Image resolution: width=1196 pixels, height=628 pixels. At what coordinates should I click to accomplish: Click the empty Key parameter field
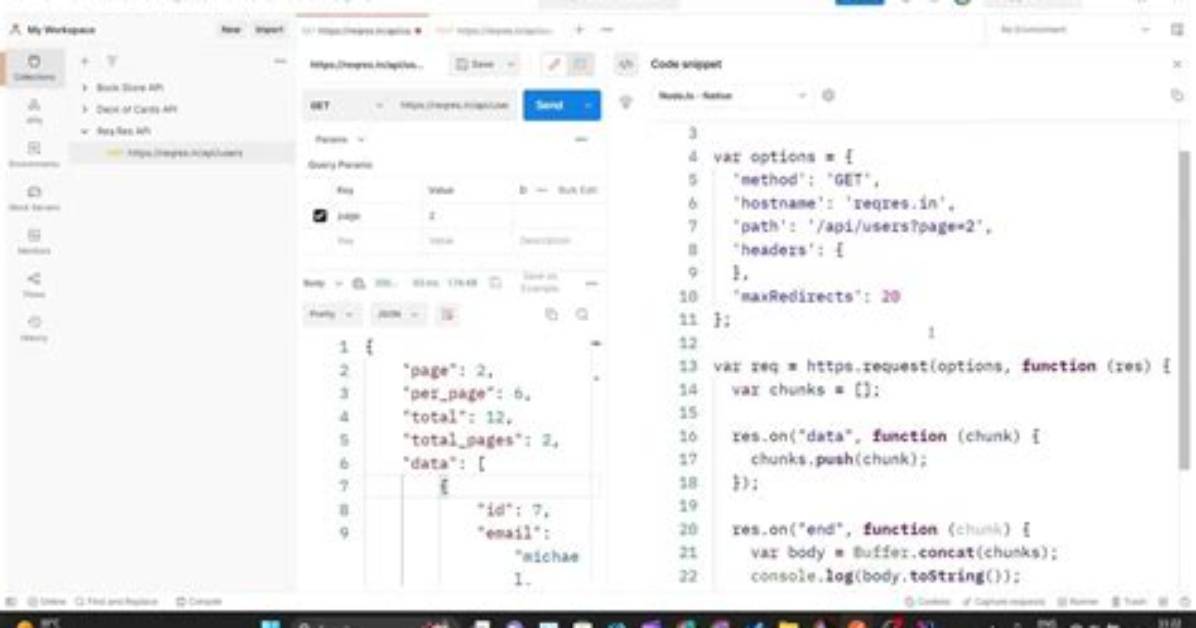click(x=378, y=240)
